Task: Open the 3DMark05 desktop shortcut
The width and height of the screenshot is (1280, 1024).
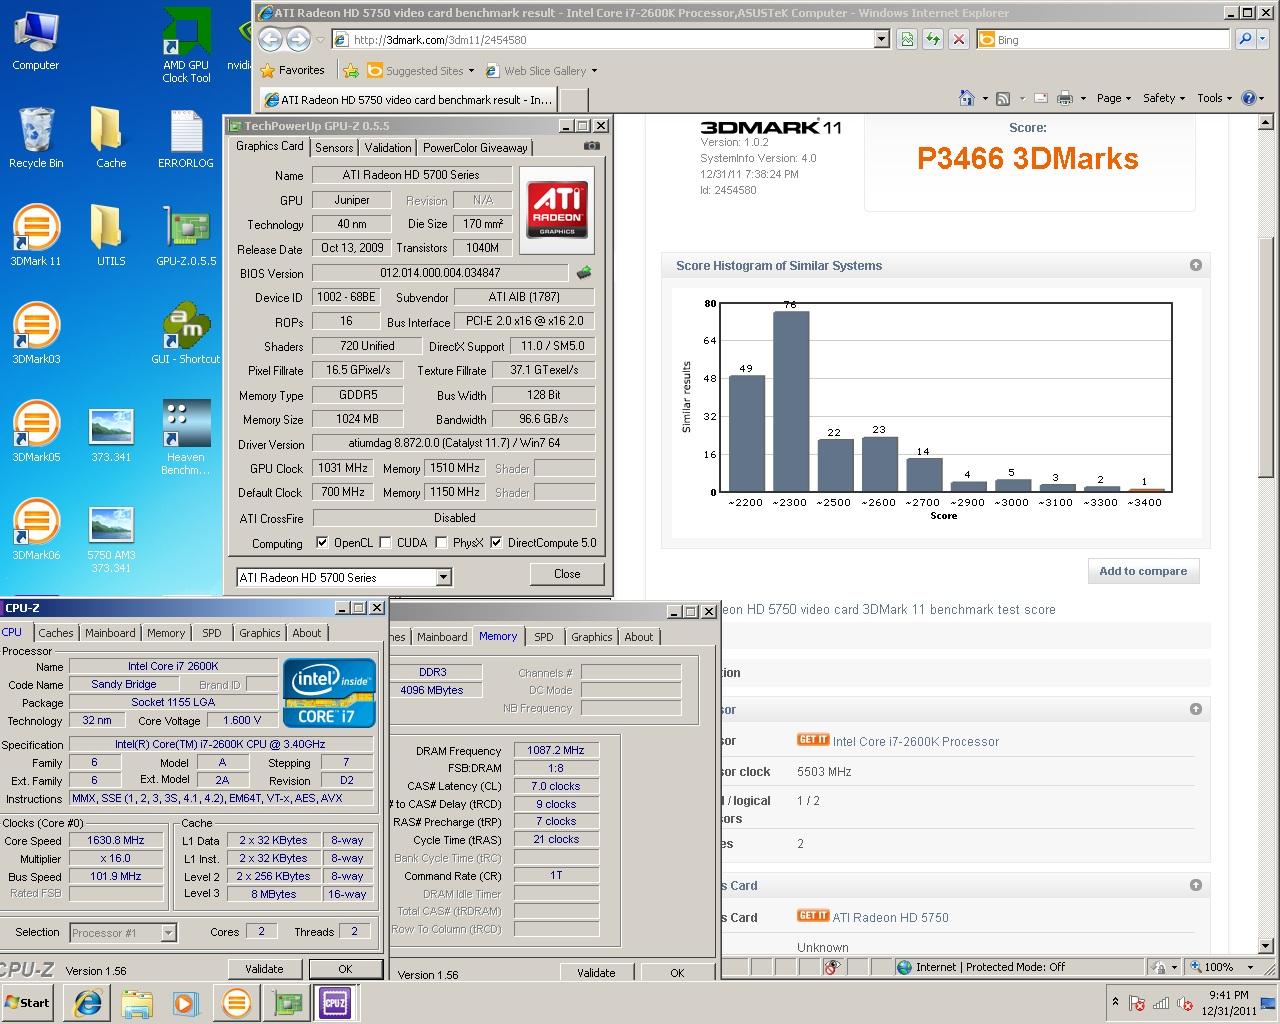Action: click(36, 430)
